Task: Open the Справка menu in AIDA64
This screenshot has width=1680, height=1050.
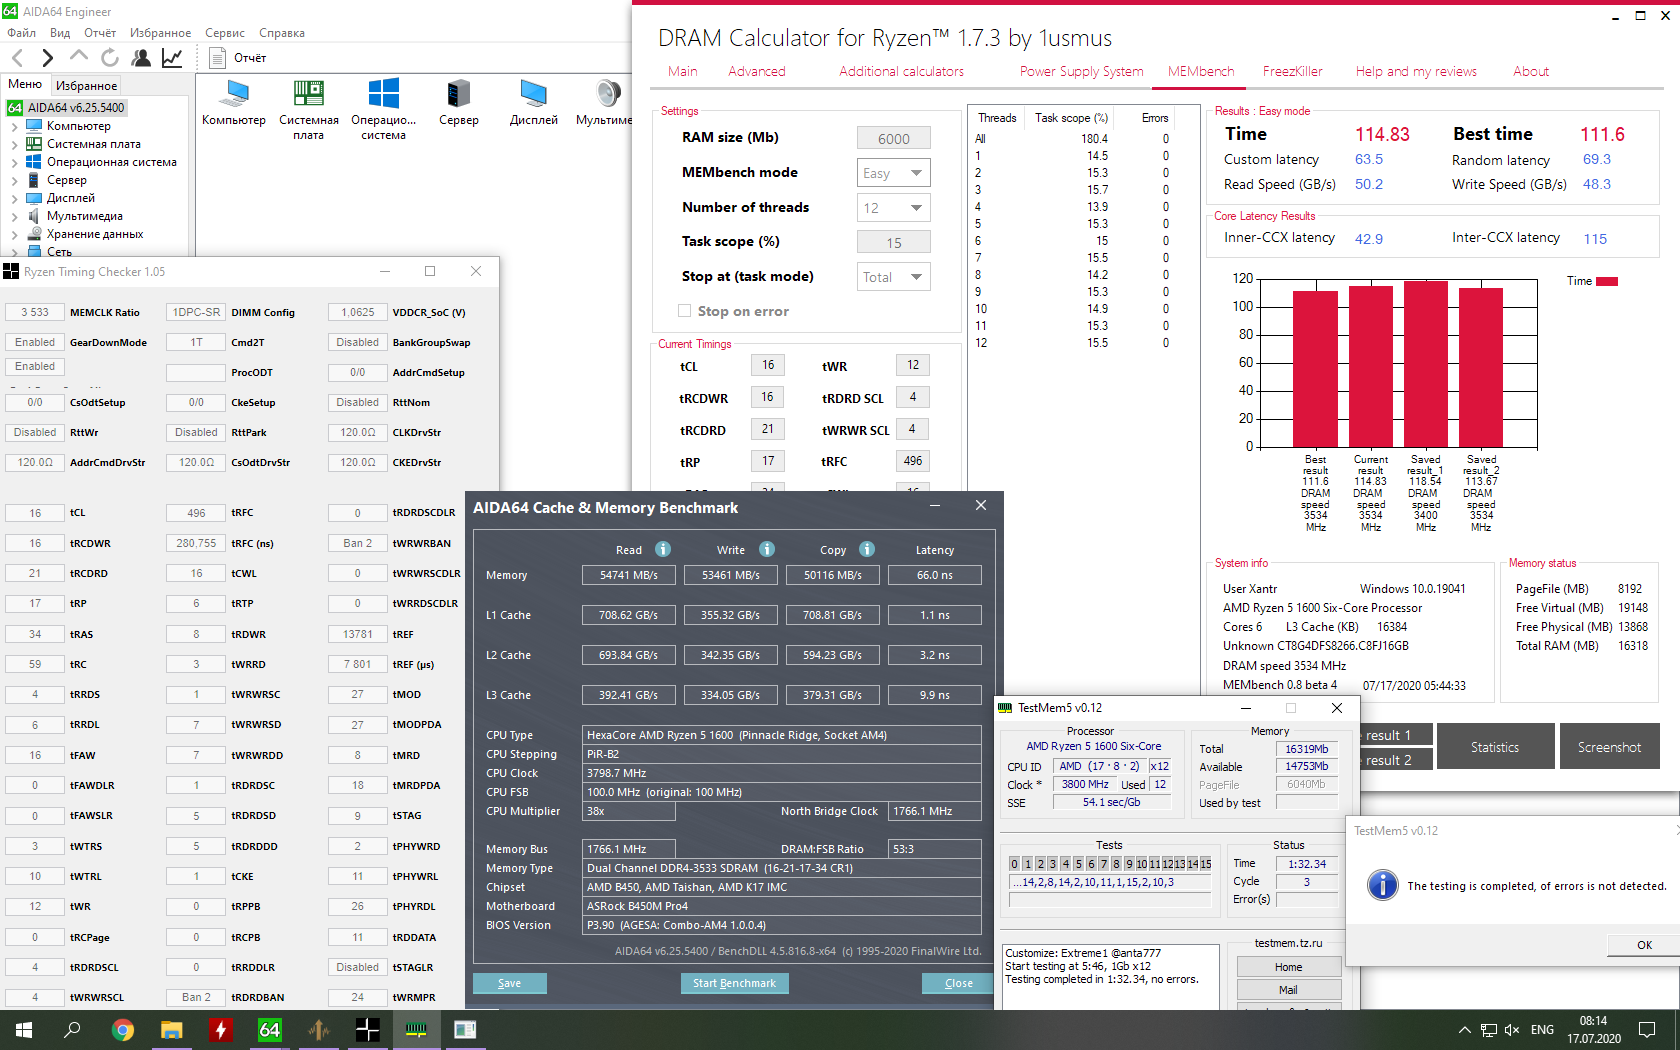Action: 282,33
